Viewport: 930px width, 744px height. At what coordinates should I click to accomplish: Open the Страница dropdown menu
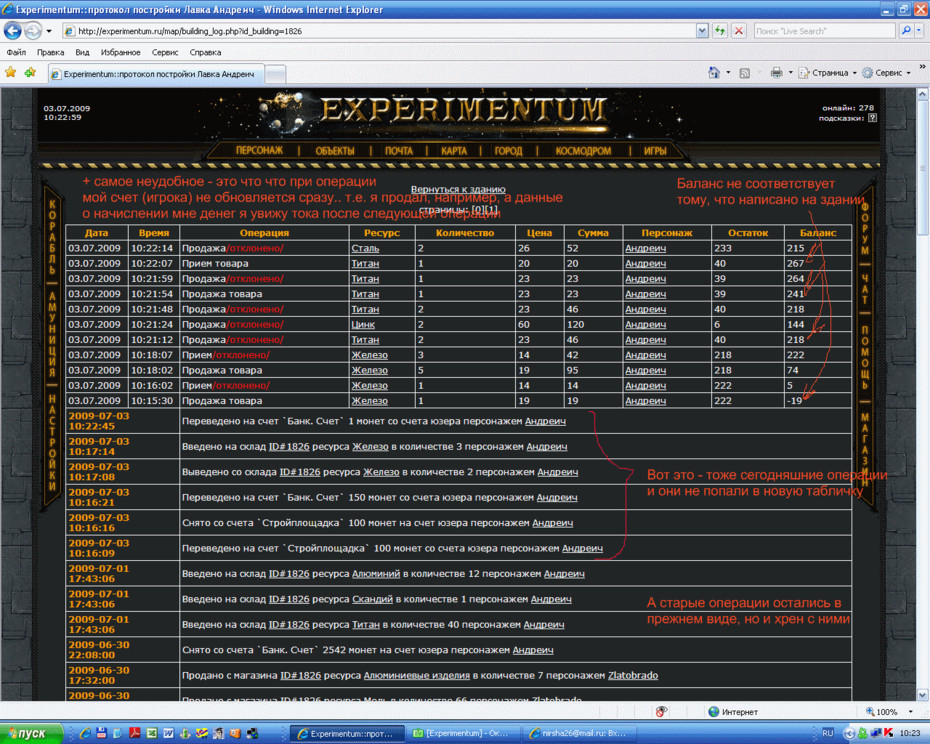tap(828, 73)
